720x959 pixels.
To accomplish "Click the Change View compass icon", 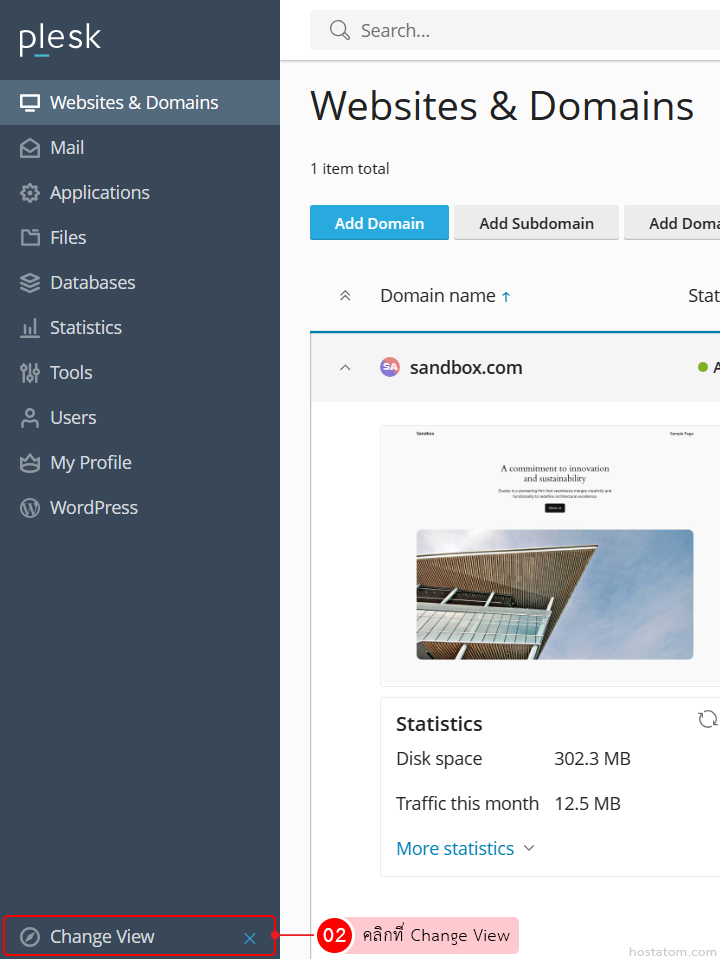I will point(30,937).
